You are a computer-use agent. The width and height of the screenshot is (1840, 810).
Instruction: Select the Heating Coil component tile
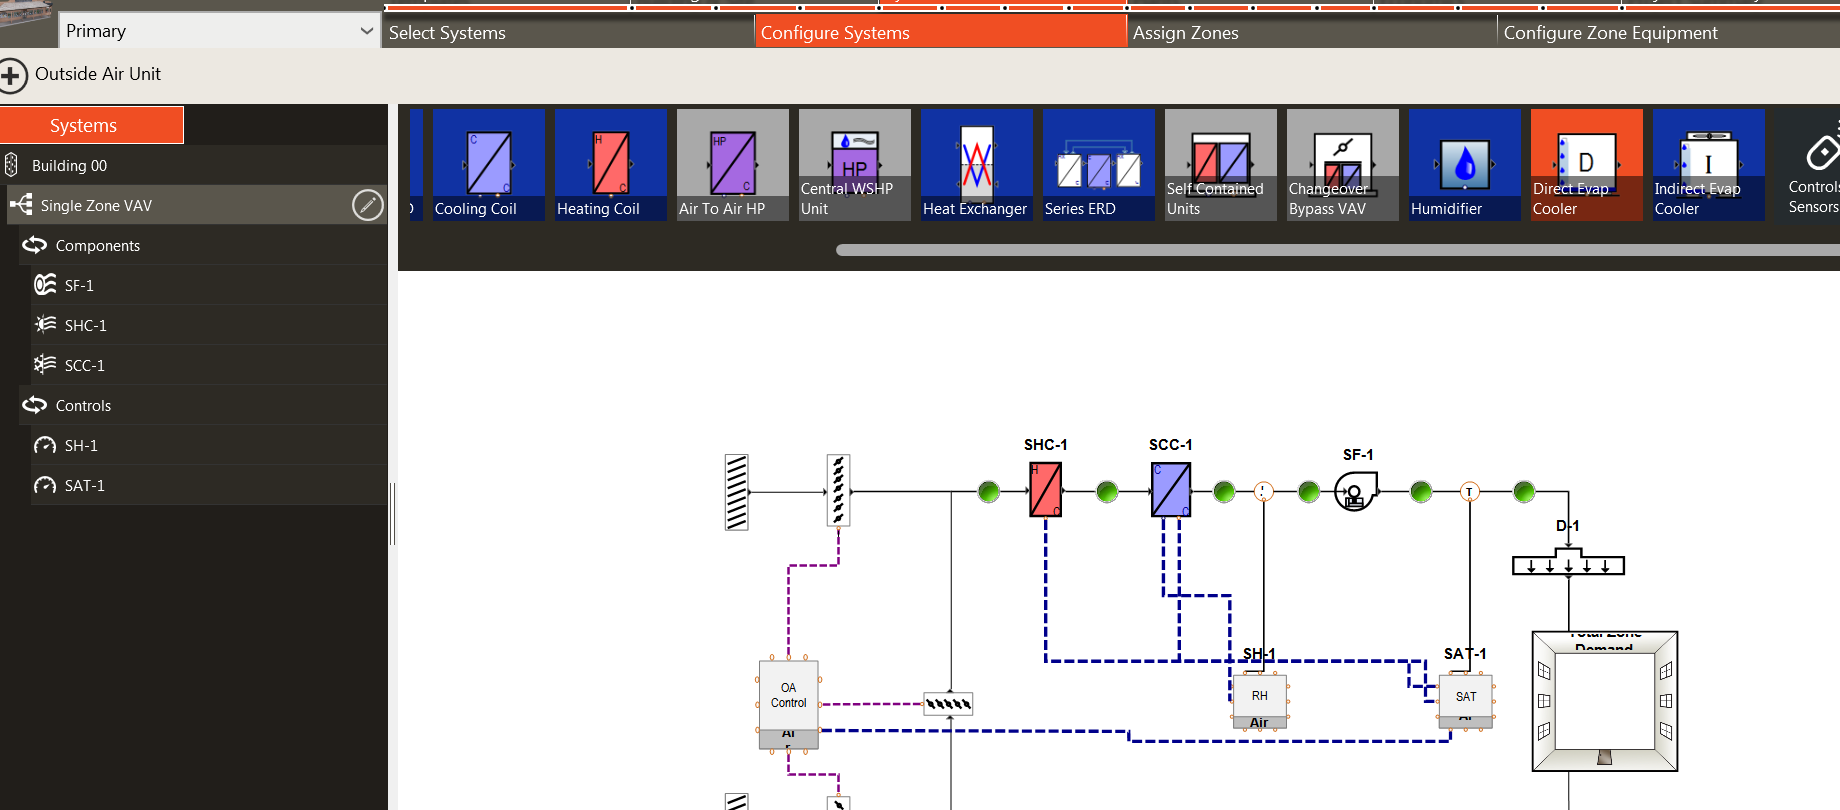(611, 165)
